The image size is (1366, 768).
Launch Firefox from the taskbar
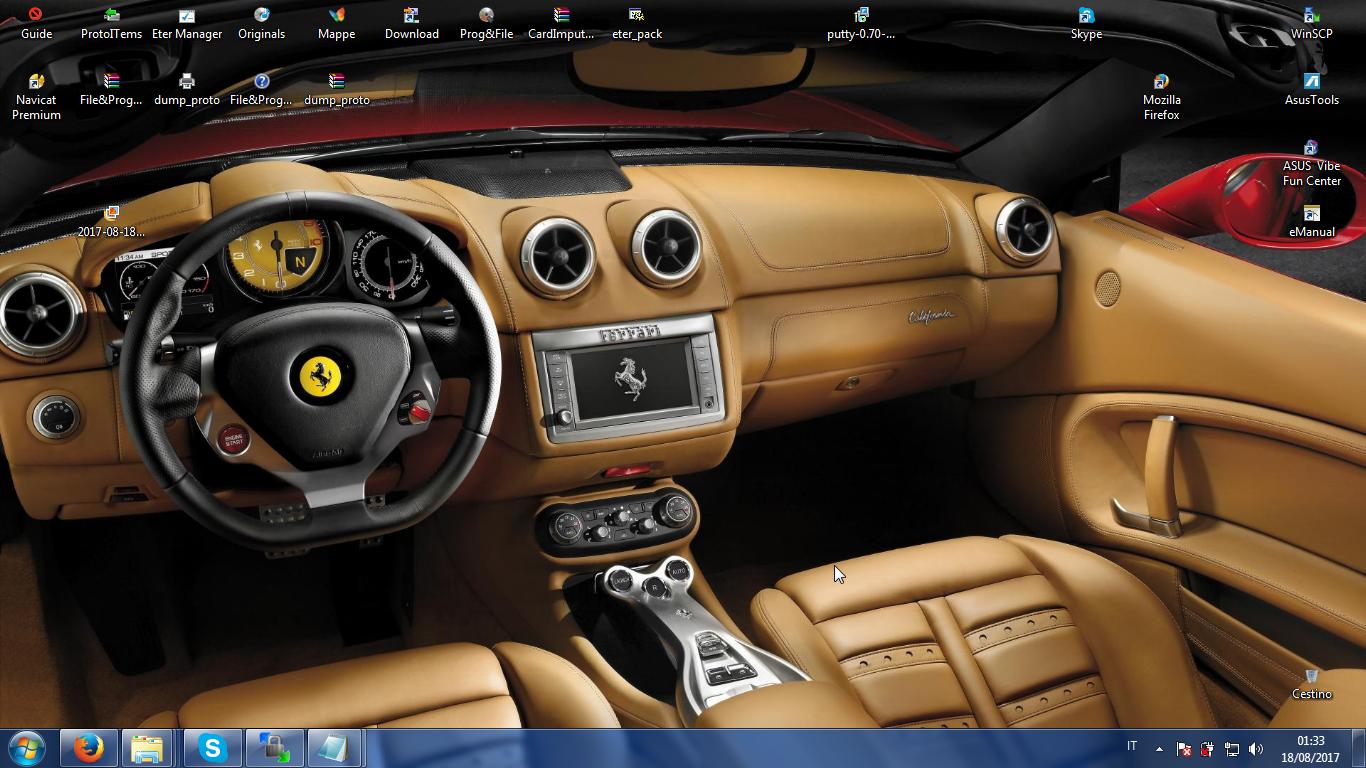88,748
